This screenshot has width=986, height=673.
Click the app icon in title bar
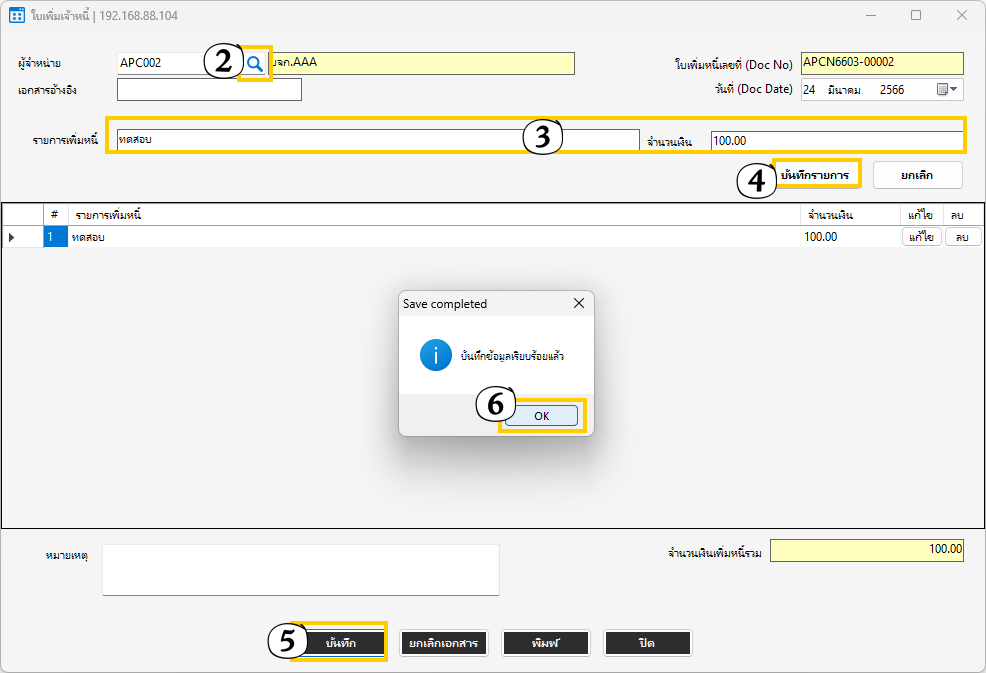[17, 16]
